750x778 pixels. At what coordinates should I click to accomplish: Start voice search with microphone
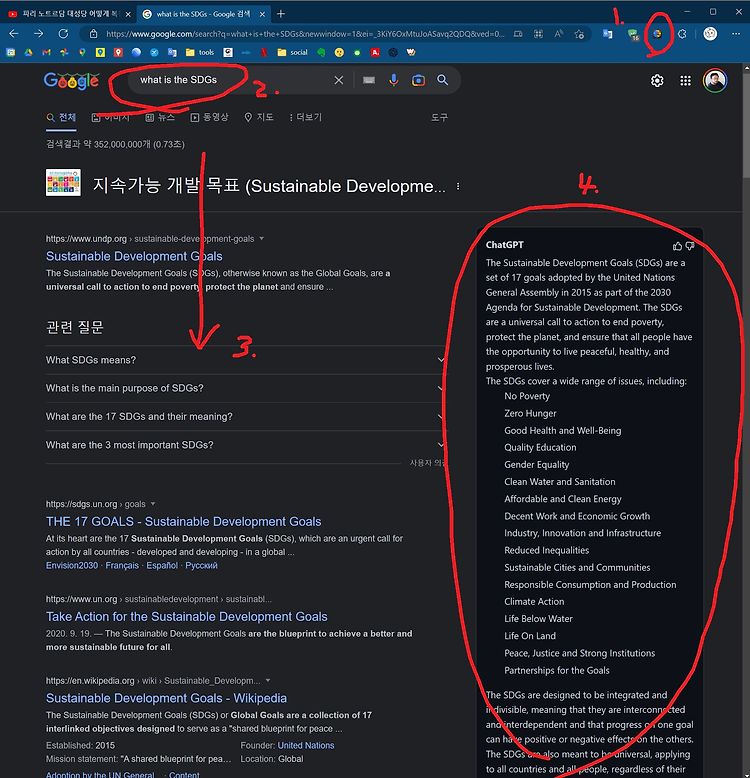tap(393, 80)
